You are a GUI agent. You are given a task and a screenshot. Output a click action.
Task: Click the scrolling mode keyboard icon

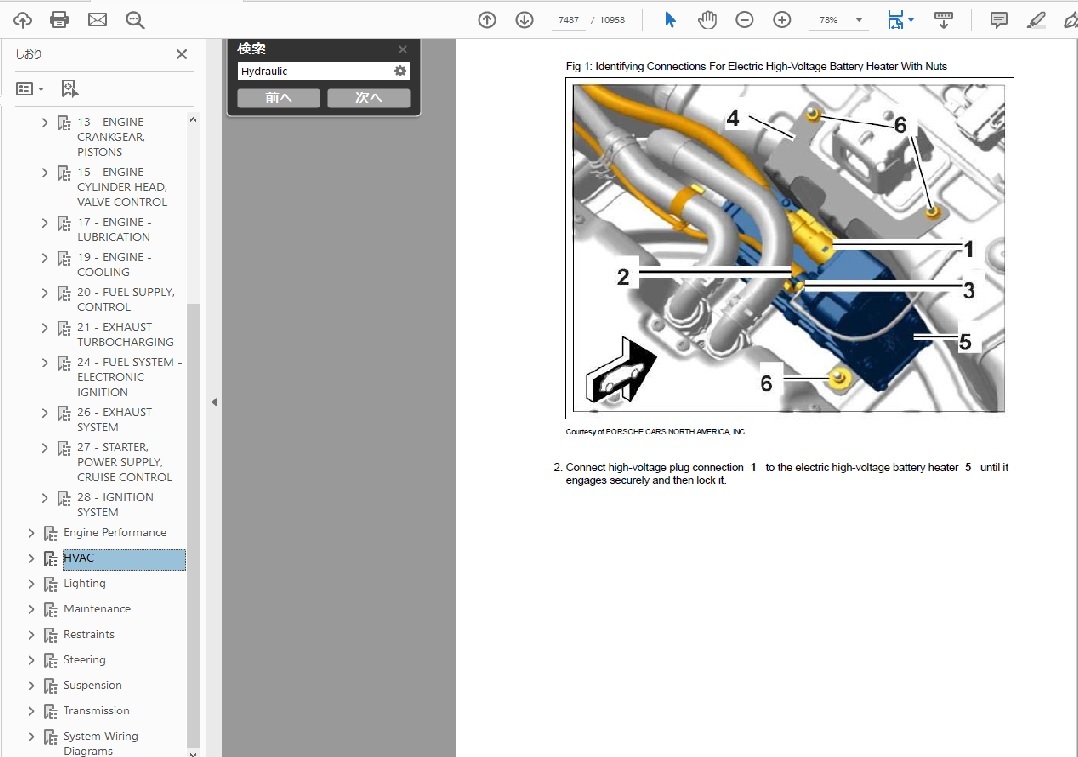point(943,20)
